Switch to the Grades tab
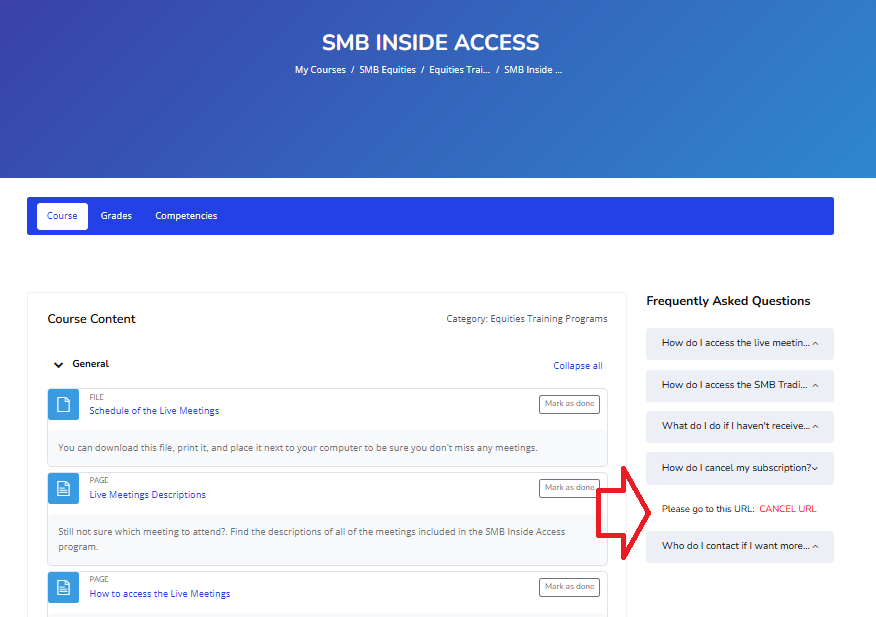 tap(116, 216)
